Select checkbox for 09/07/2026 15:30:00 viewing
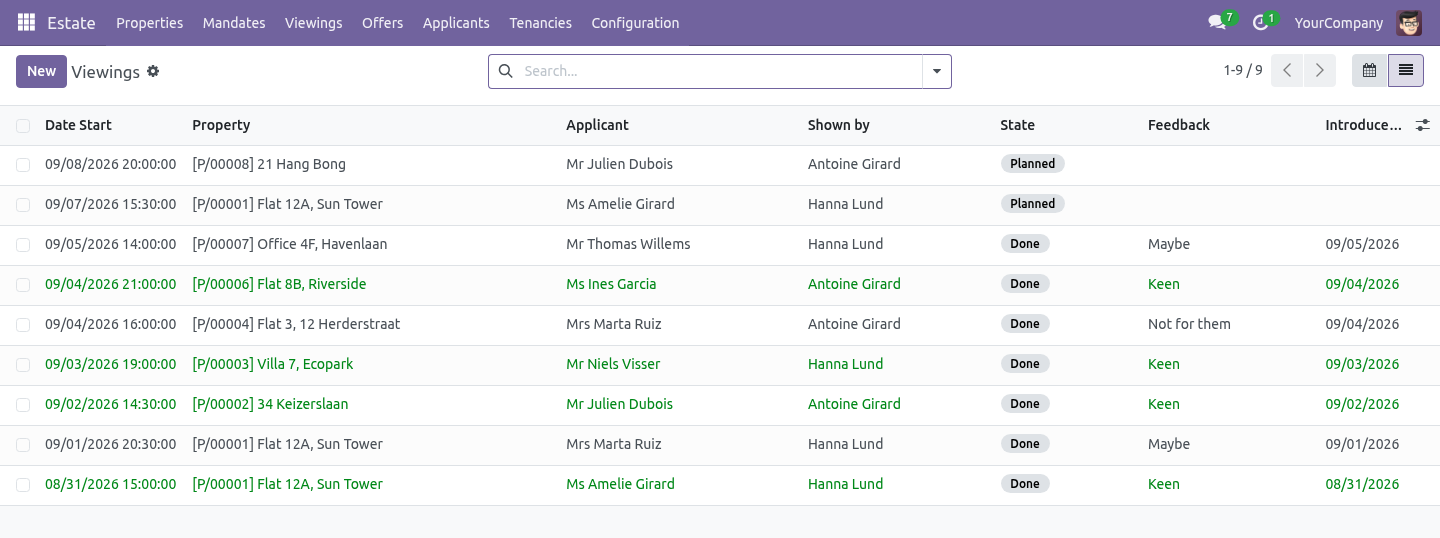This screenshot has height=538, width=1440. tap(23, 205)
